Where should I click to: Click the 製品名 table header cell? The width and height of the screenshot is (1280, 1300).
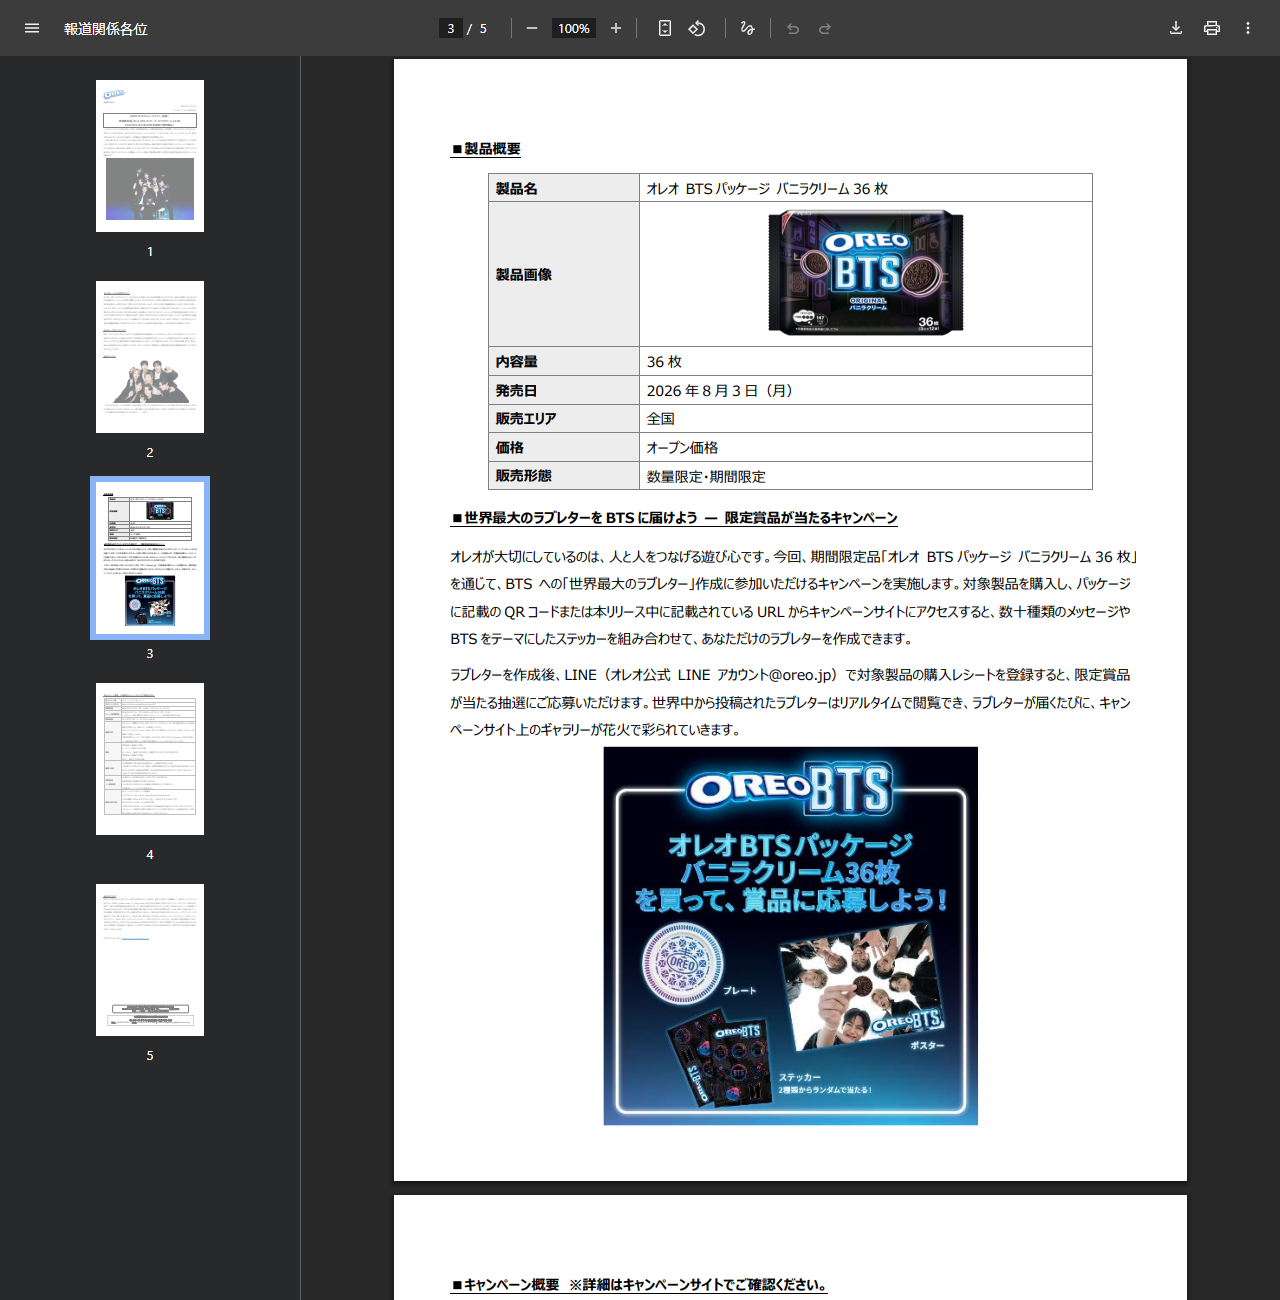564,188
